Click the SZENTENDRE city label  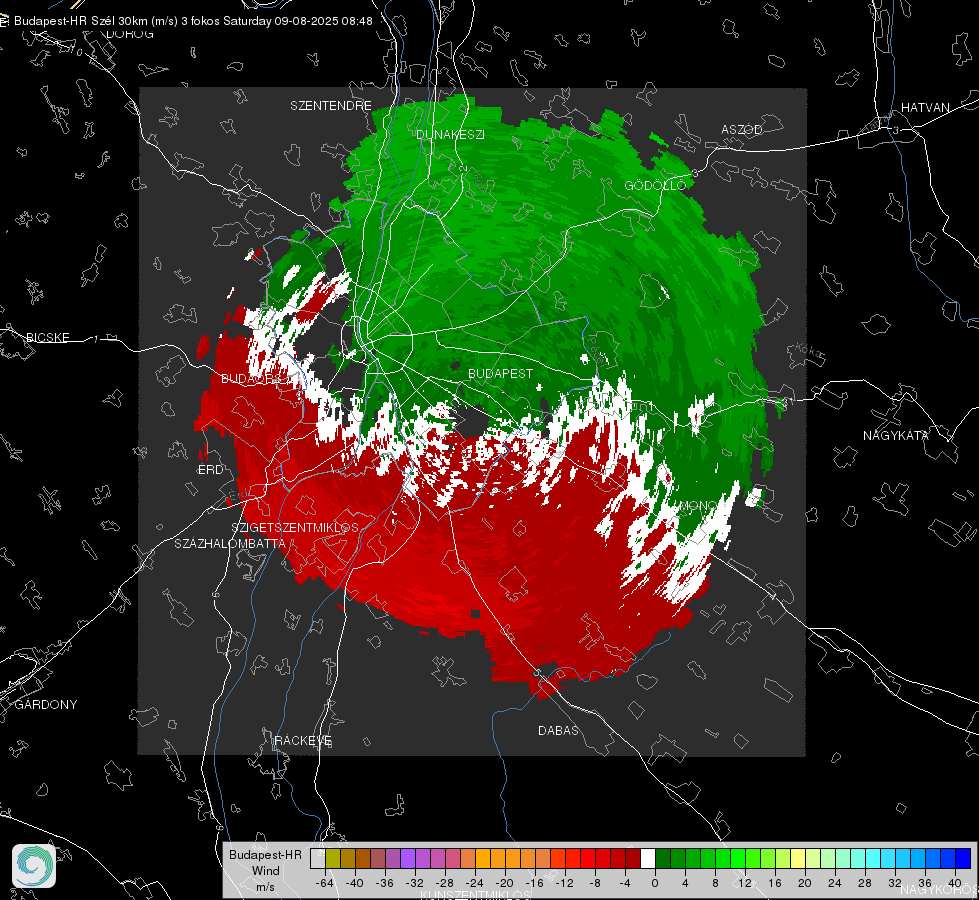pyautogui.click(x=331, y=106)
